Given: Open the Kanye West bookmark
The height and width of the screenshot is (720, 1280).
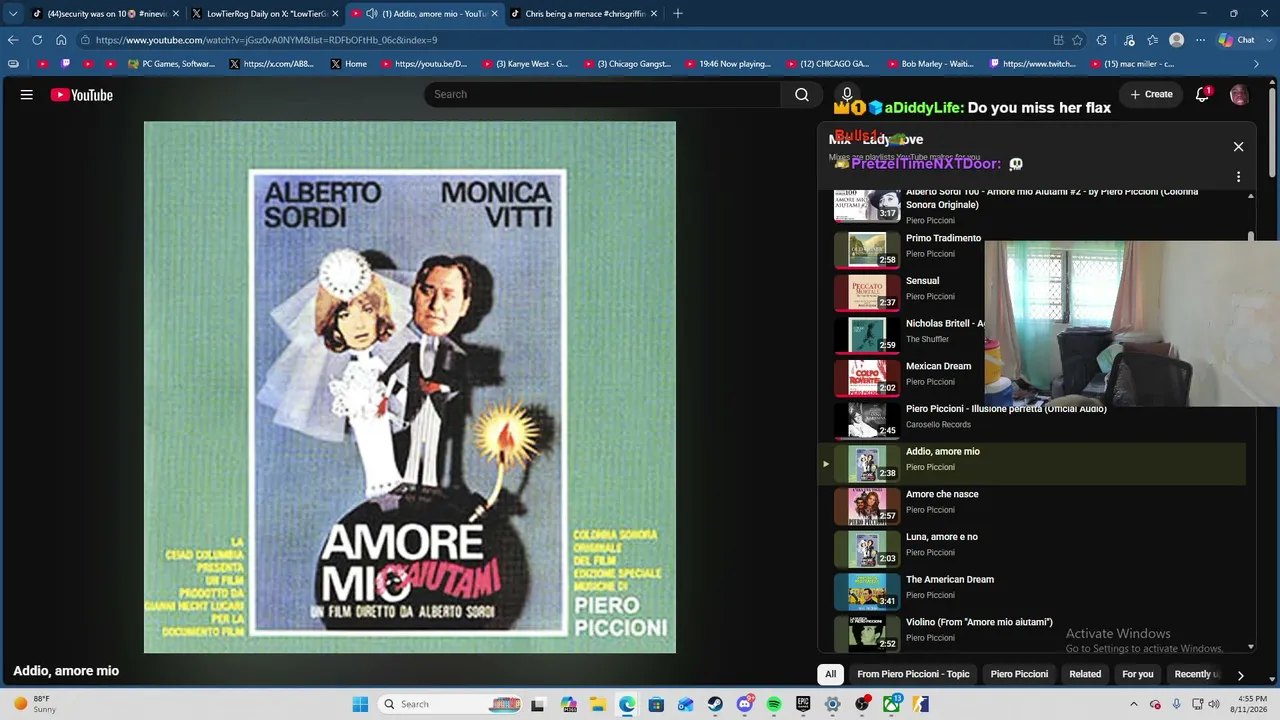Looking at the screenshot, I should (525, 64).
